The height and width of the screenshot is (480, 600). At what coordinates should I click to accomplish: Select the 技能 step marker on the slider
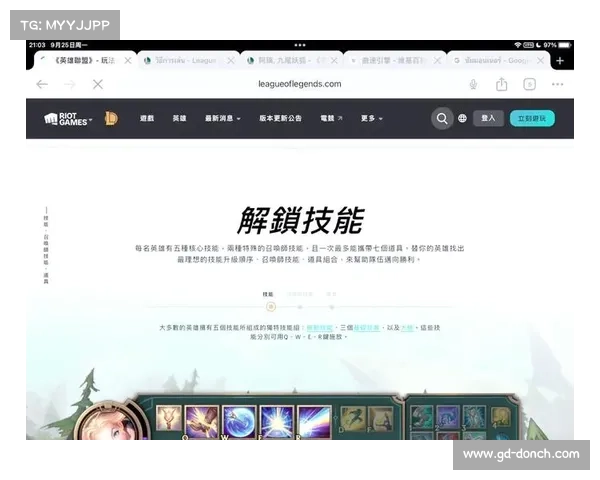[271, 307]
